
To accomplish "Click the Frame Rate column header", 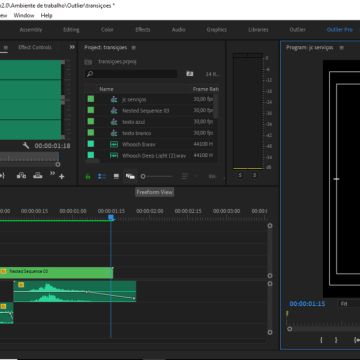I will (205, 89).
